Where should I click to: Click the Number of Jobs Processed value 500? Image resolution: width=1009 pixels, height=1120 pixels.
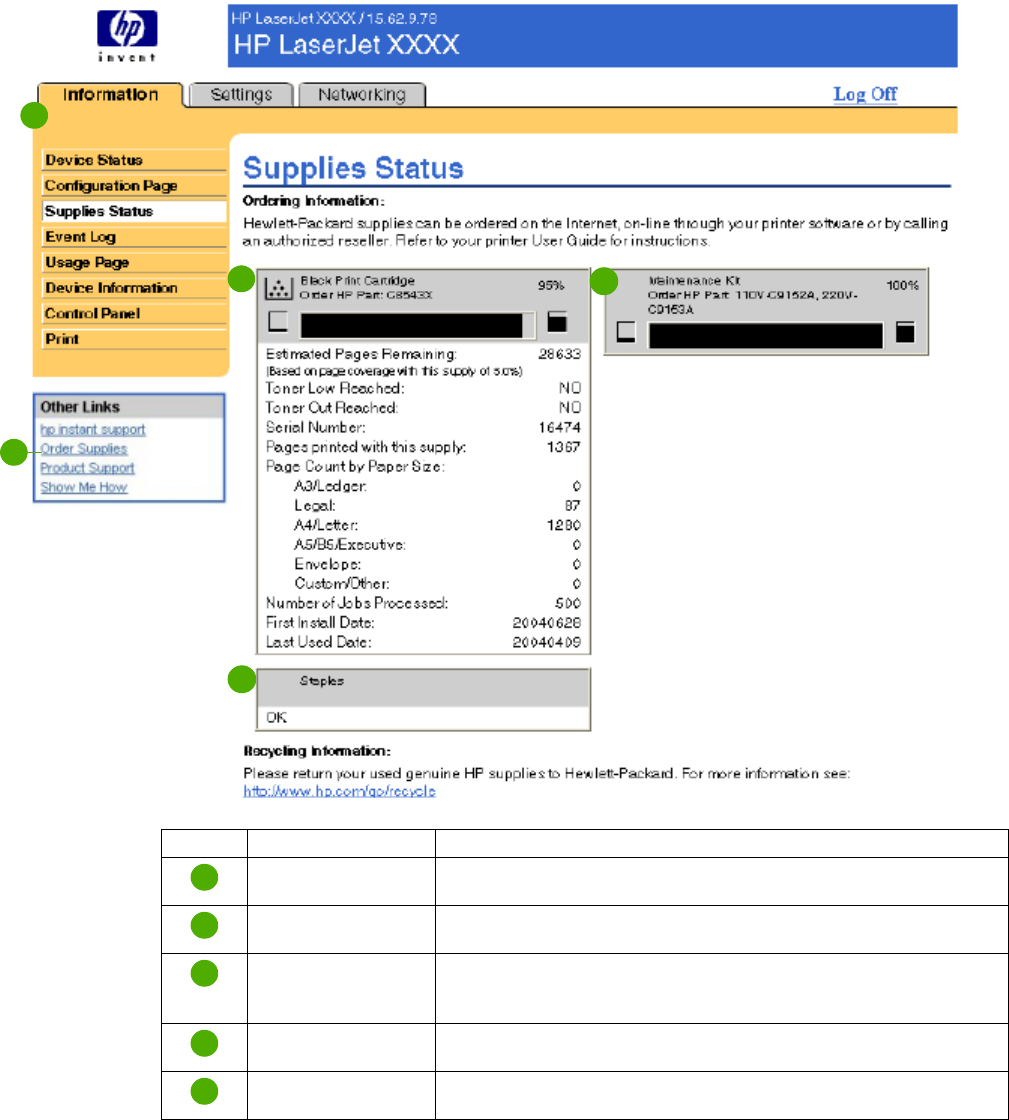click(568, 604)
